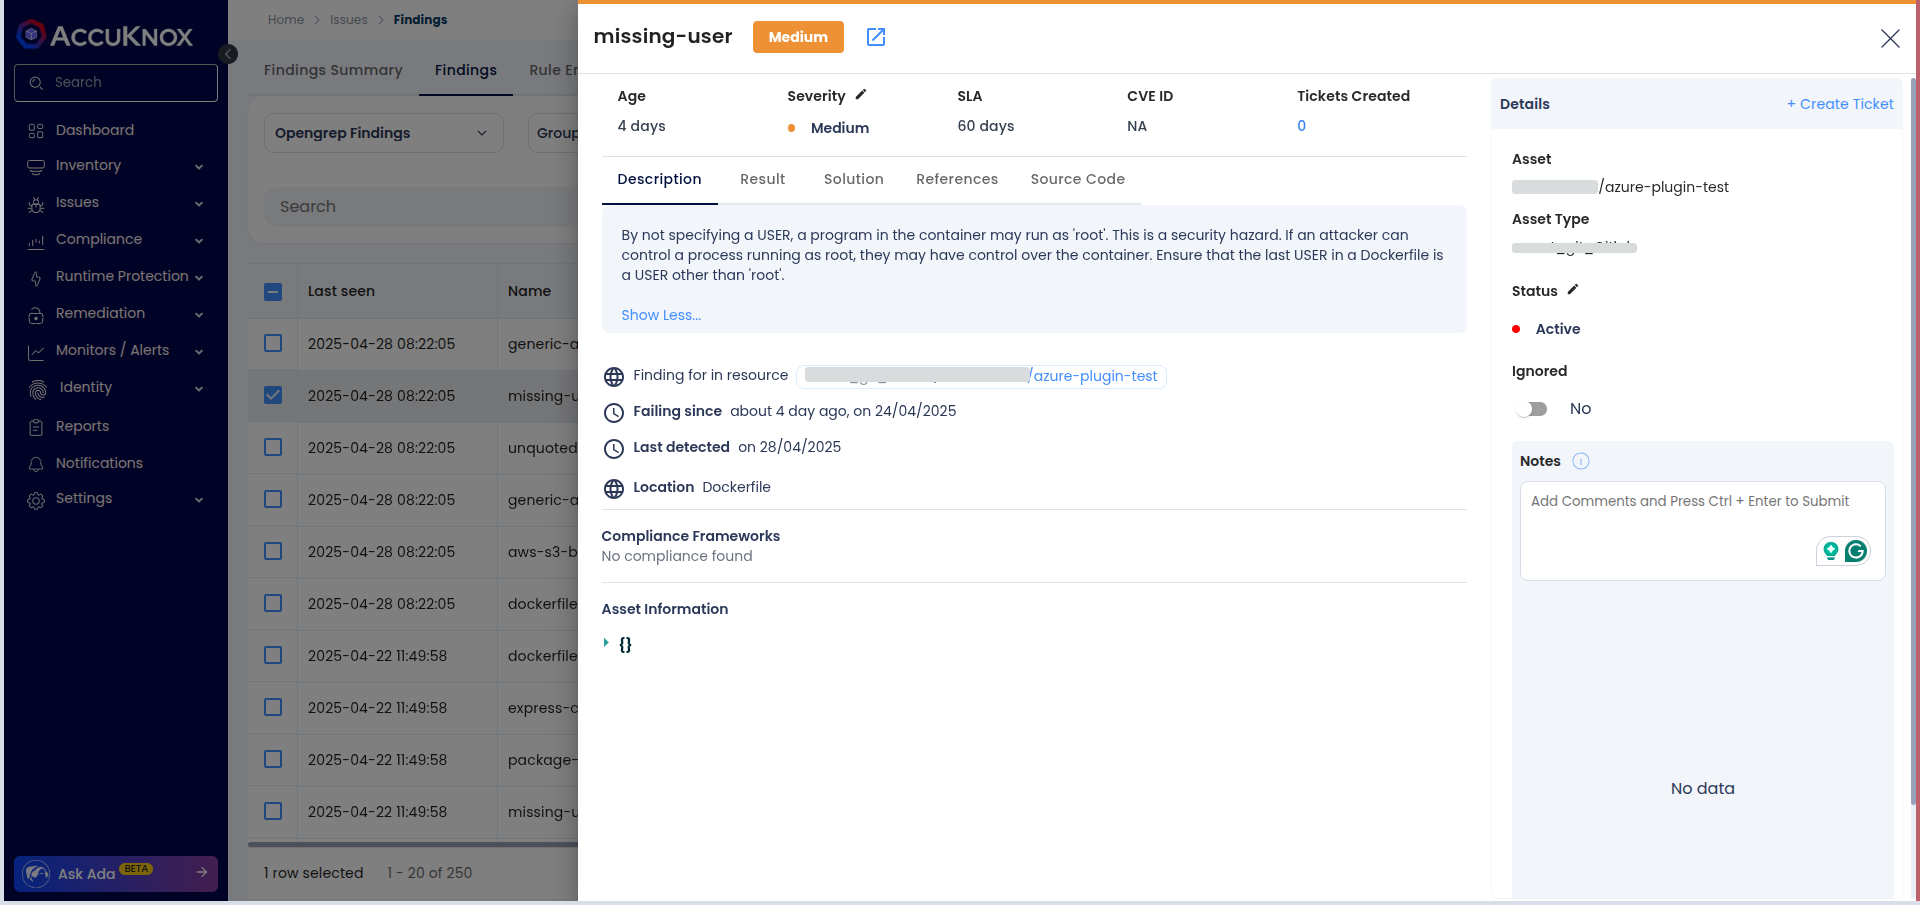Open the Findings Summary tab
Viewport: 1920px width, 905px height.
(x=333, y=70)
